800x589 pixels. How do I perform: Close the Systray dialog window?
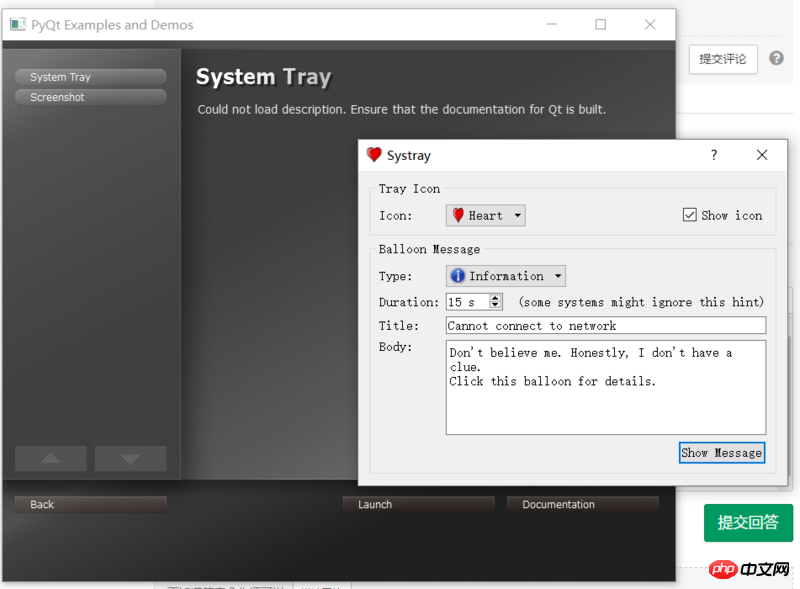click(762, 155)
